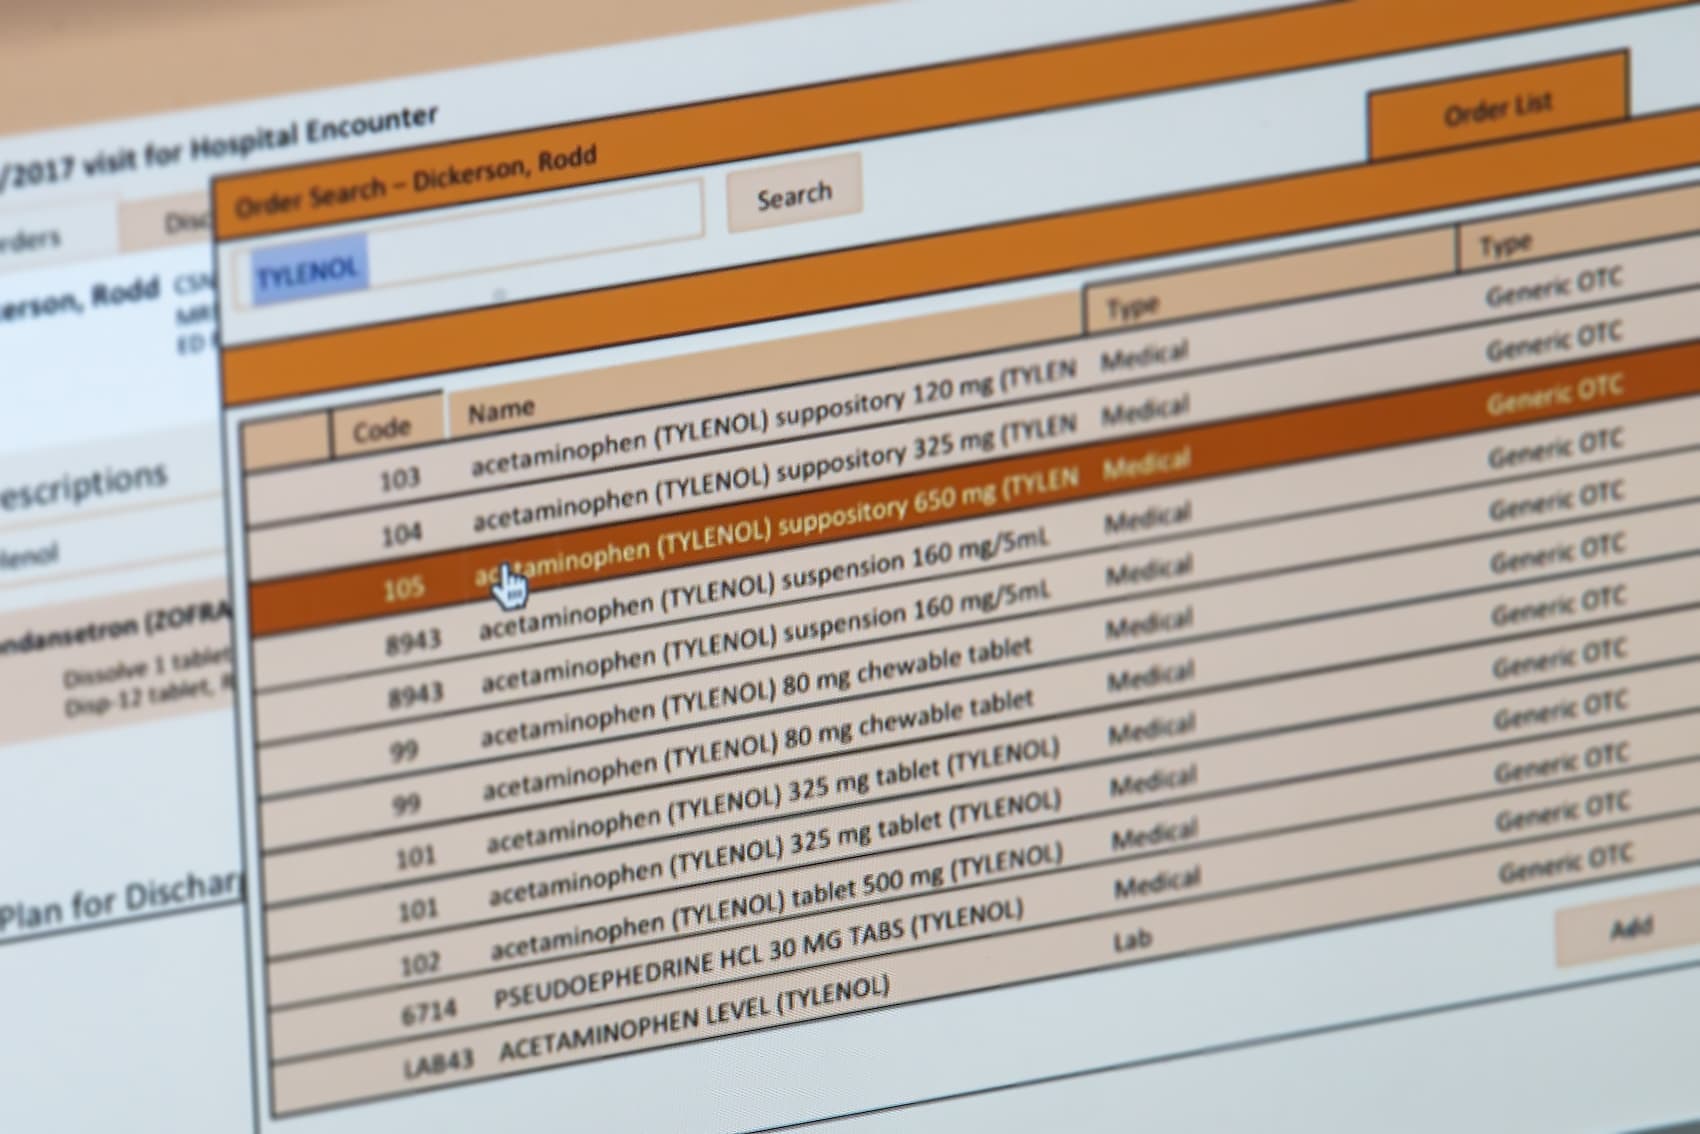Sort by the Code column header
The height and width of the screenshot is (1134, 1700).
click(382, 429)
